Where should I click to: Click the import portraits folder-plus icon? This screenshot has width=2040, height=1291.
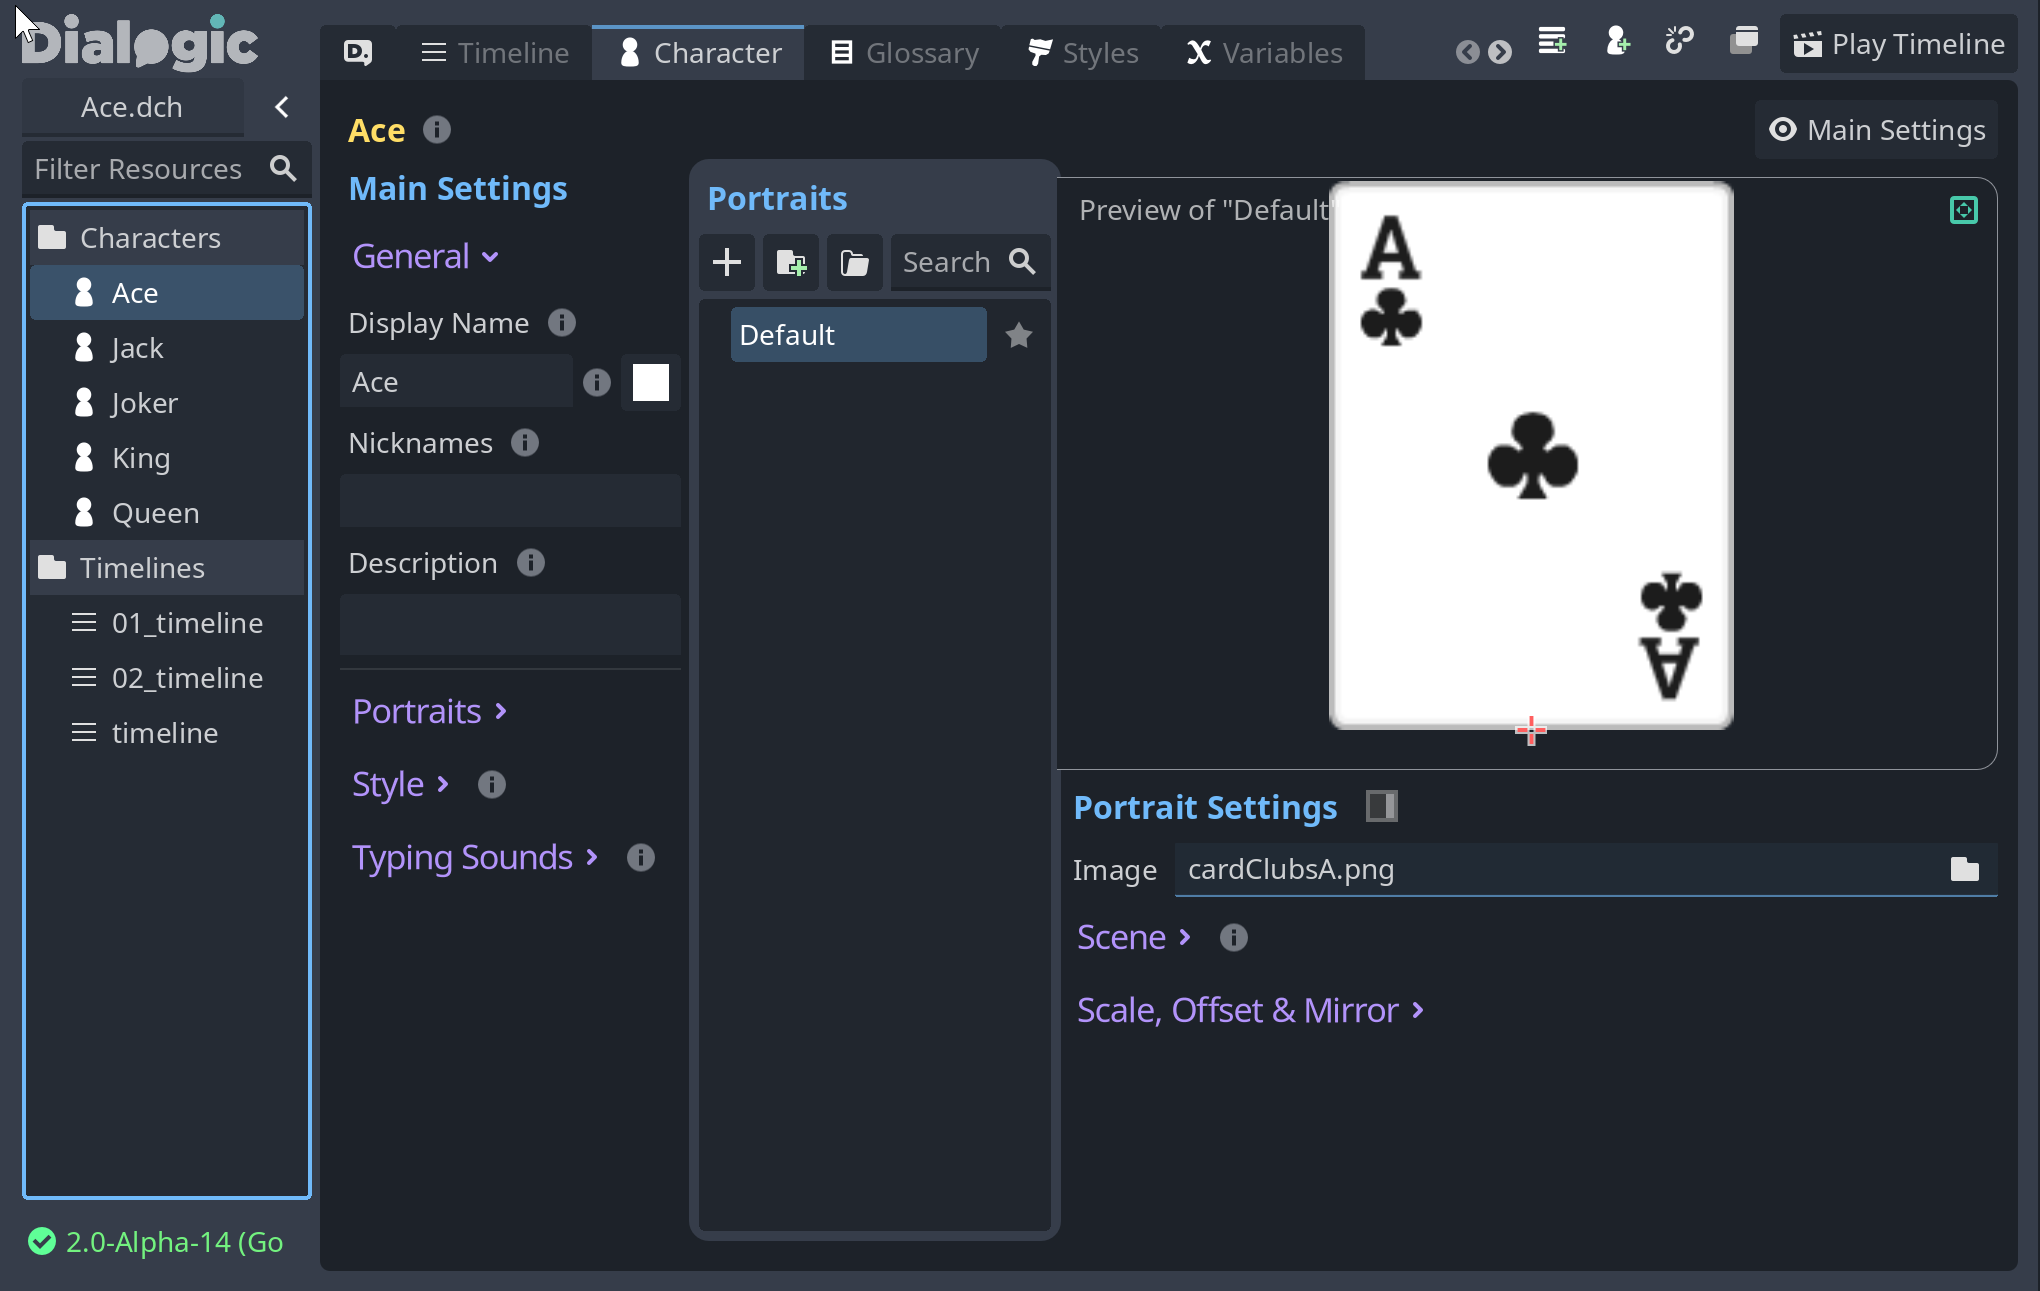tap(791, 263)
